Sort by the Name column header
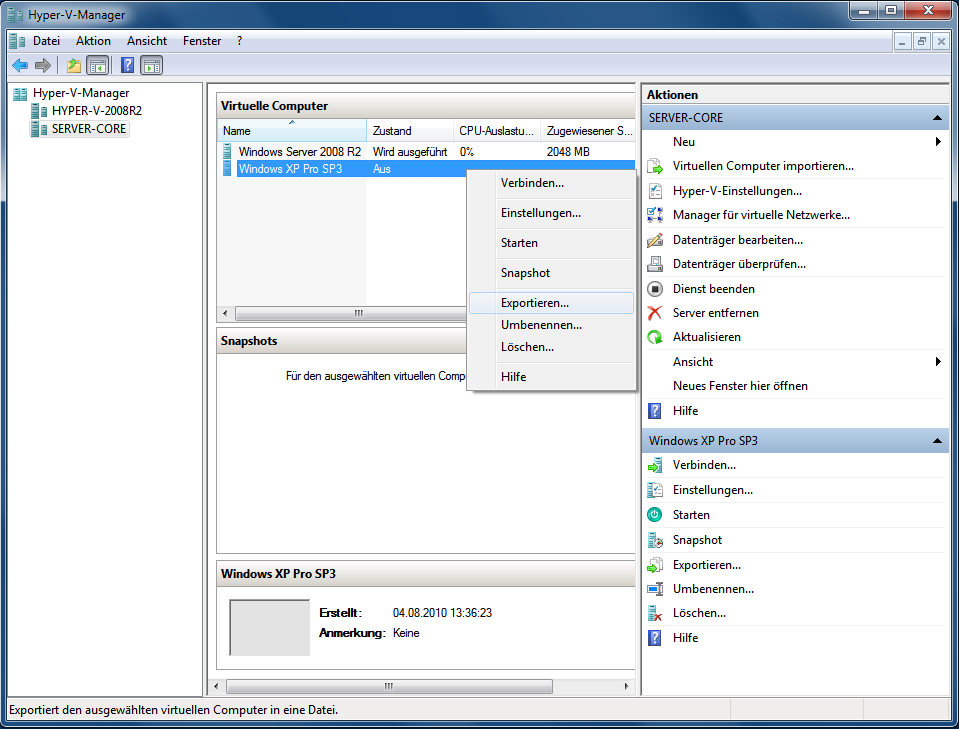 click(x=292, y=130)
